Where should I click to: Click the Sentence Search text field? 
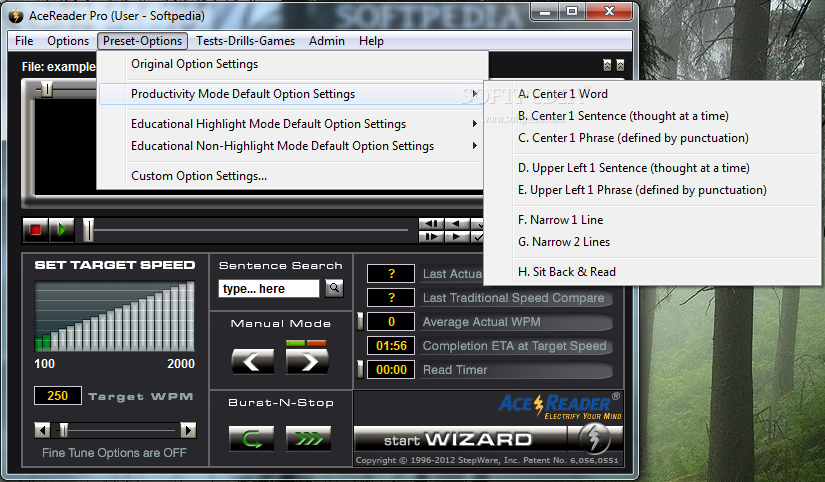pos(269,288)
